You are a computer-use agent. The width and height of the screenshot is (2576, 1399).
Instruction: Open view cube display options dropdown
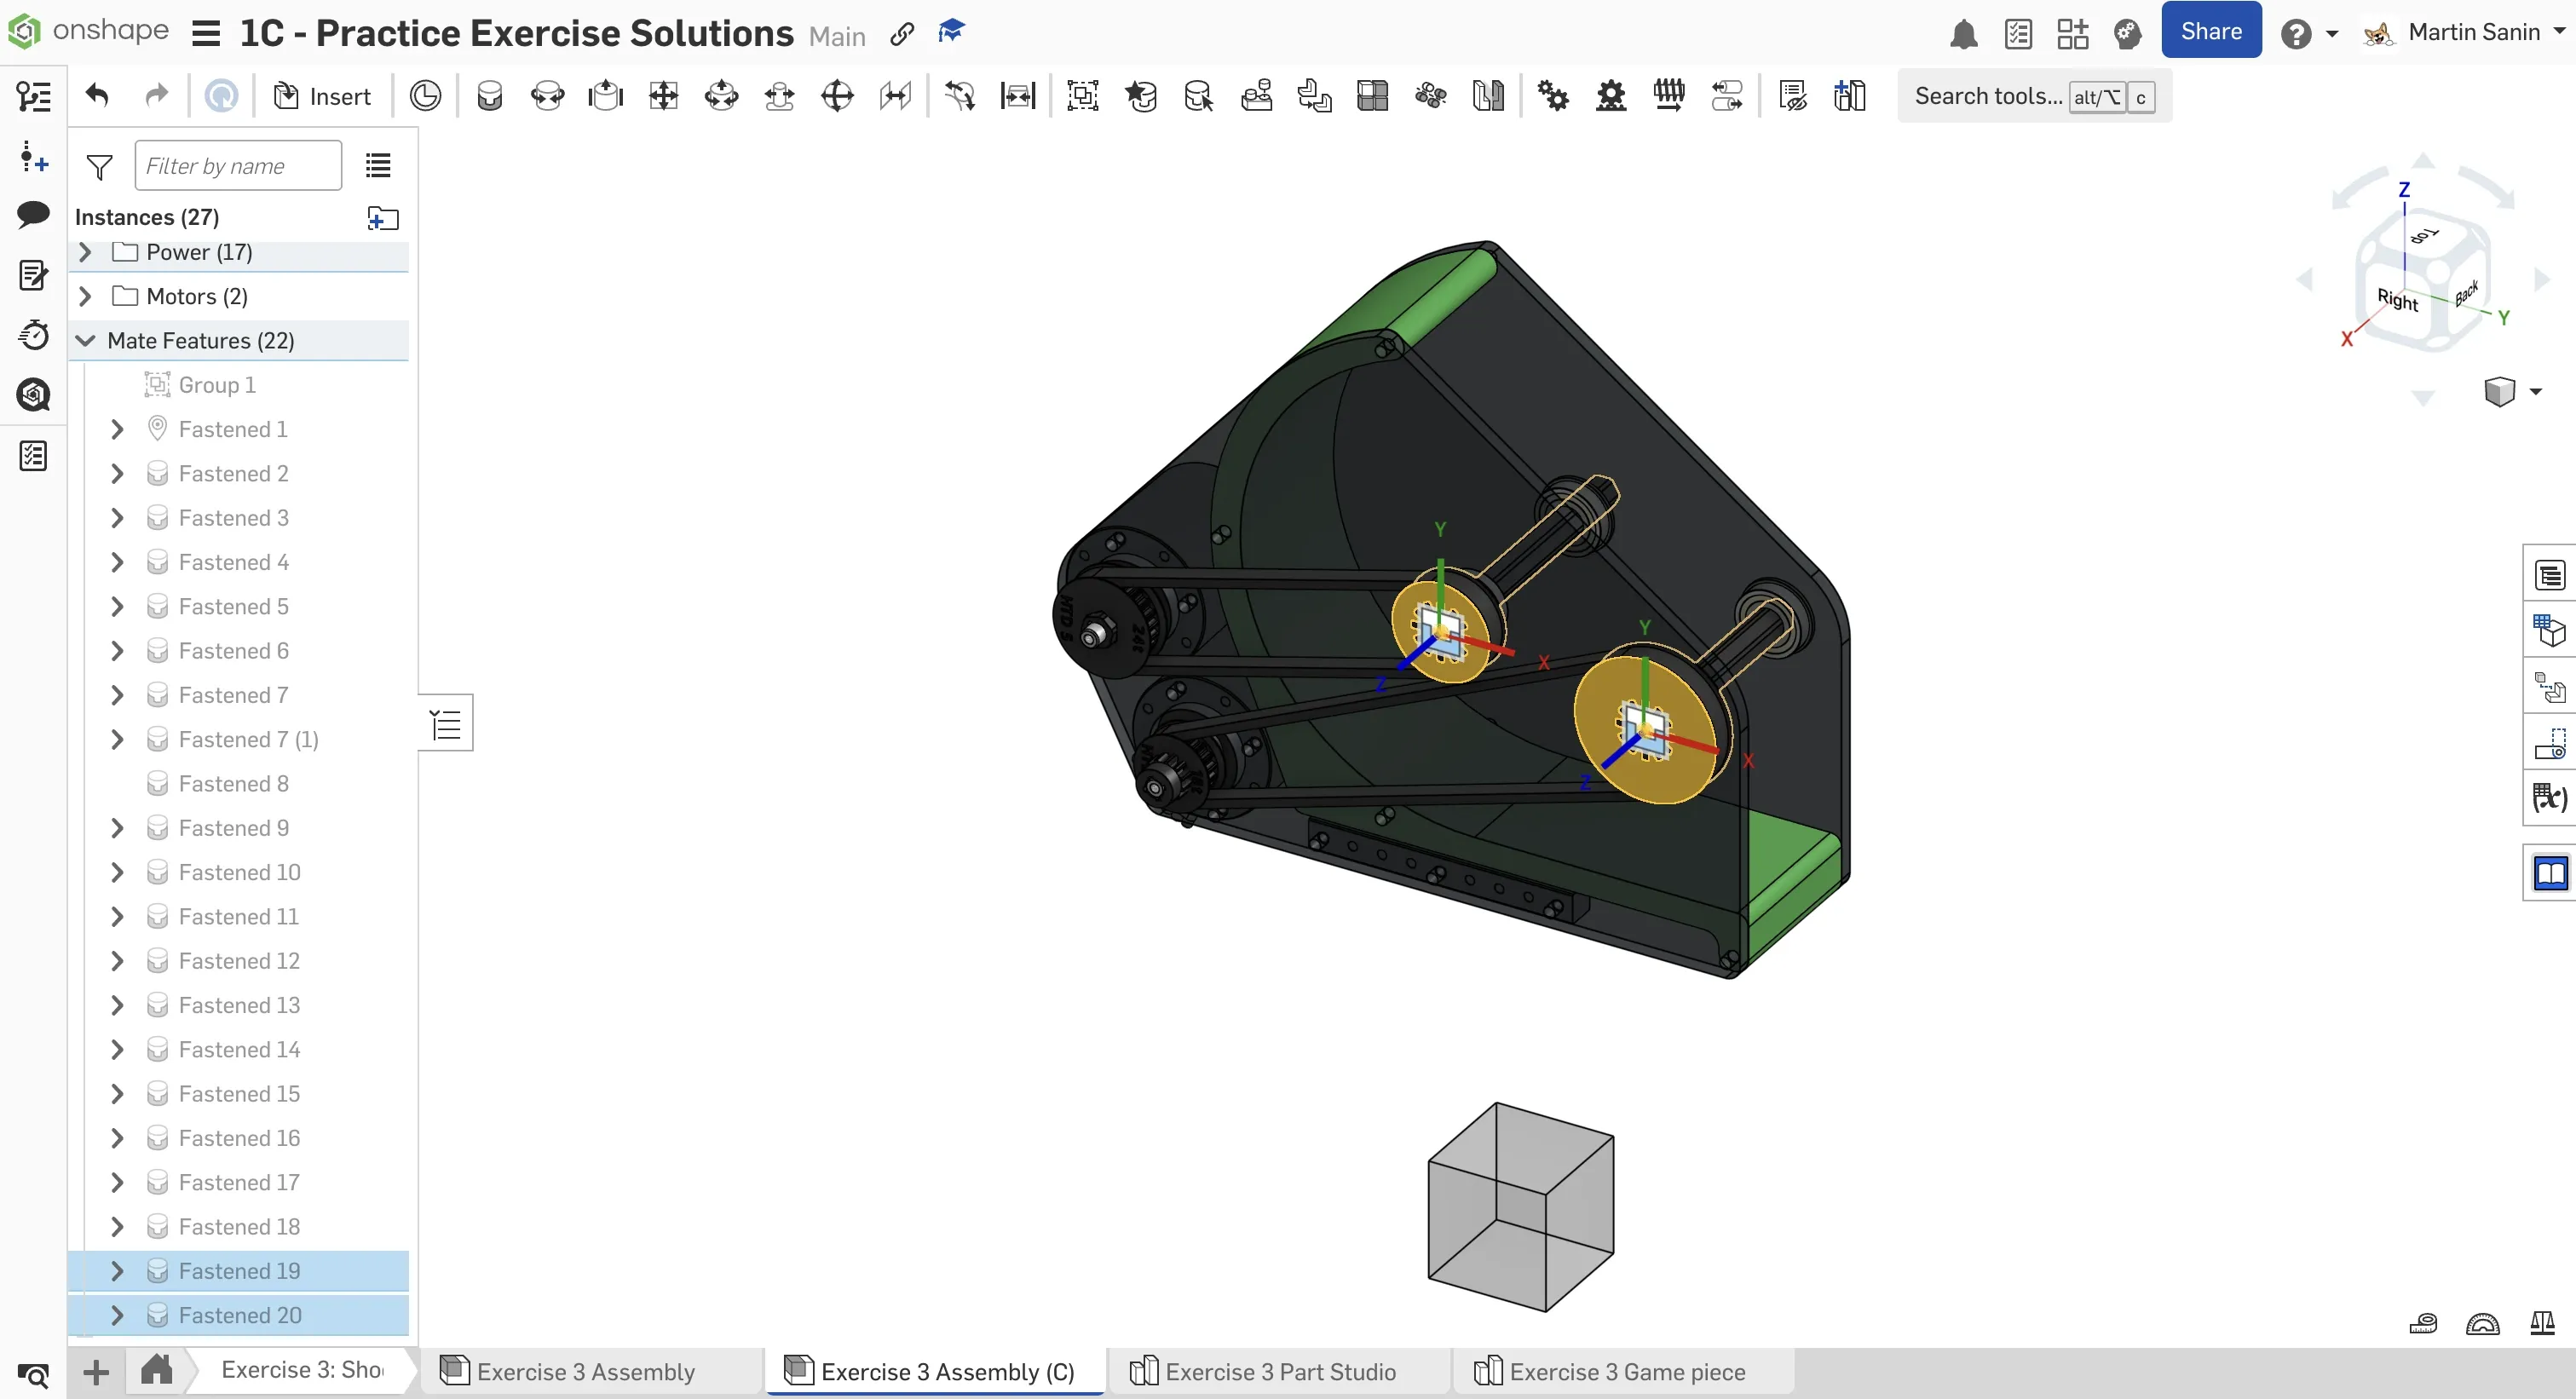(x=2535, y=391)
